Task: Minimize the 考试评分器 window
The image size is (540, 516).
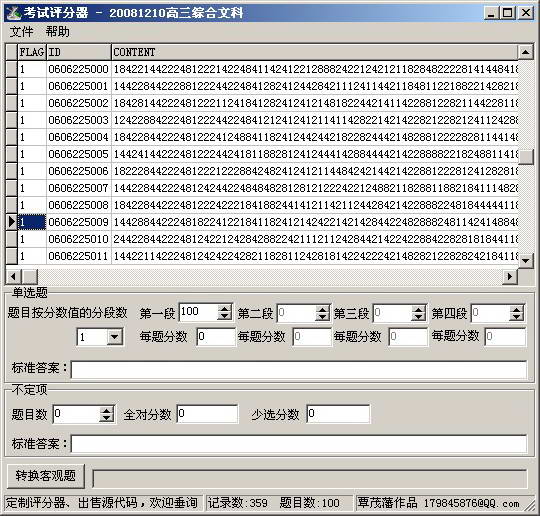Action: [491, 13]
